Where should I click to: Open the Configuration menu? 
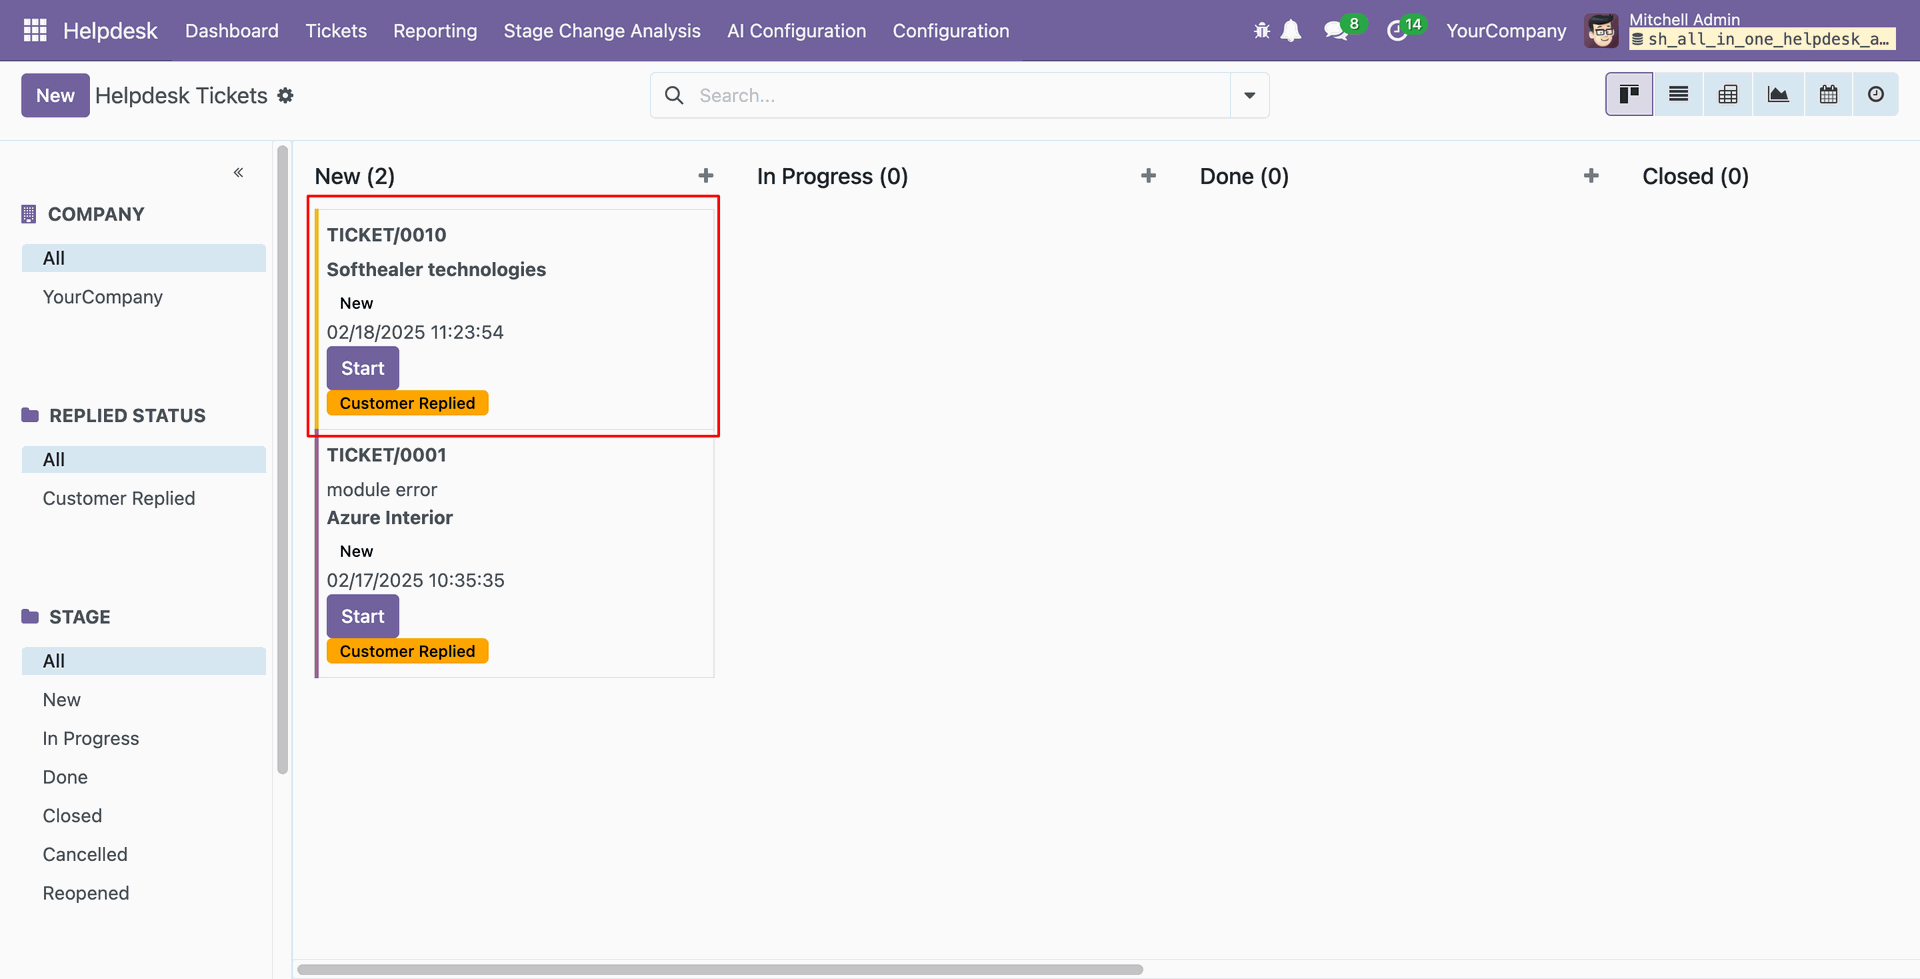951,31
